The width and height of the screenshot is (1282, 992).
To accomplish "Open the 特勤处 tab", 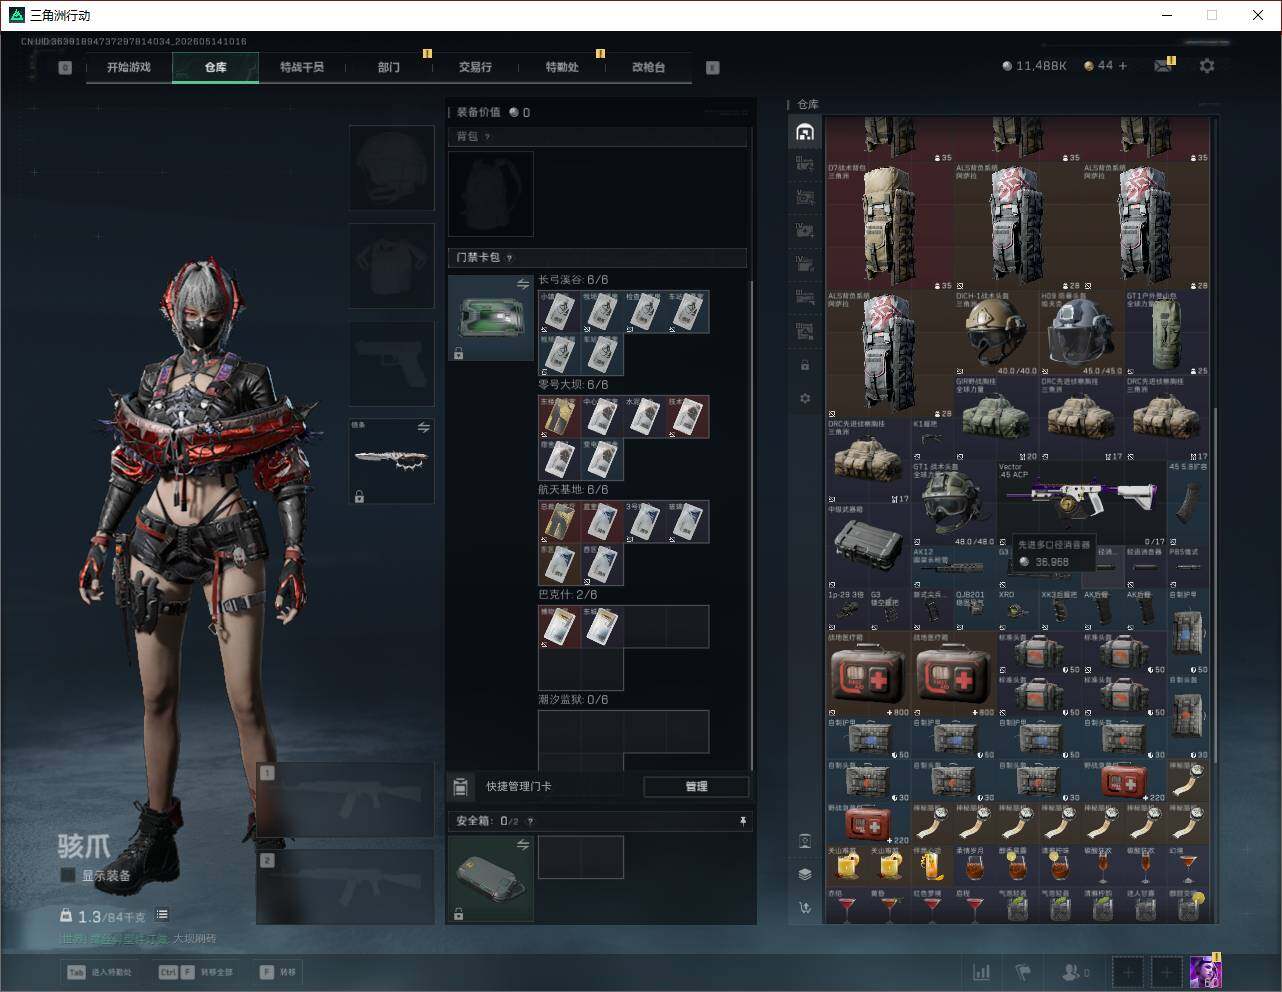I will pyautogui.click(x=562, y=67).
